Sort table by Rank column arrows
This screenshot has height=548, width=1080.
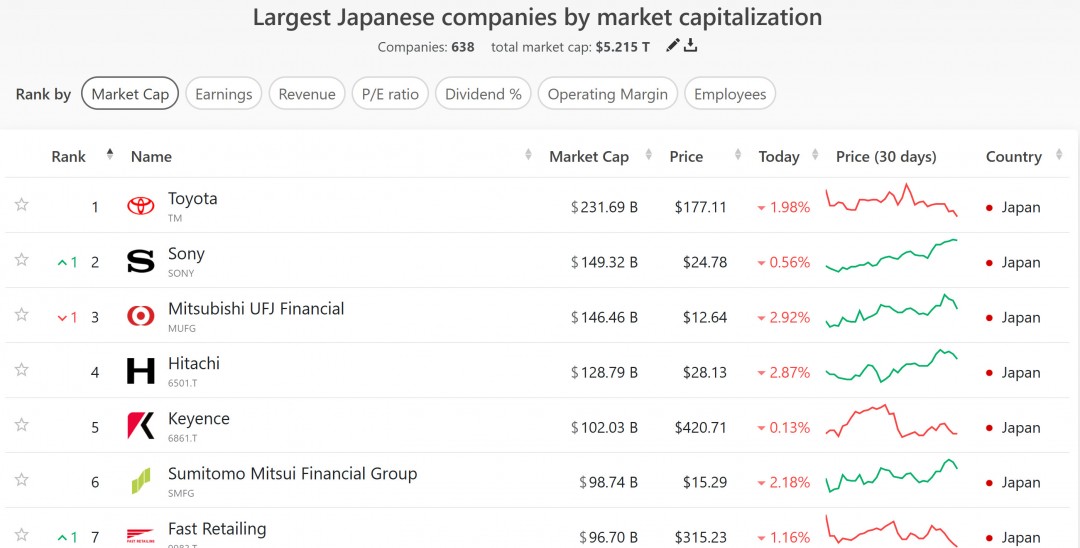[110, 156]
